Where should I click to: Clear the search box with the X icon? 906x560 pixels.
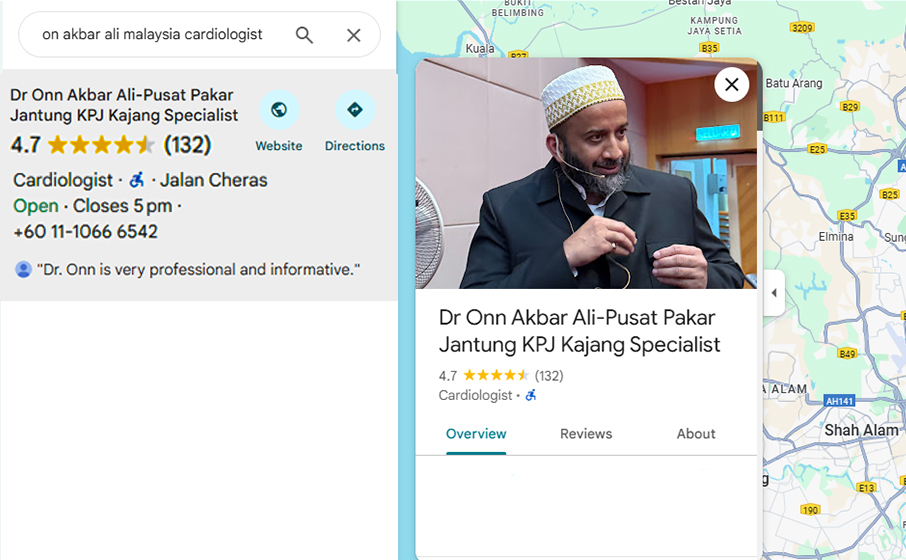tap(353, 35)
